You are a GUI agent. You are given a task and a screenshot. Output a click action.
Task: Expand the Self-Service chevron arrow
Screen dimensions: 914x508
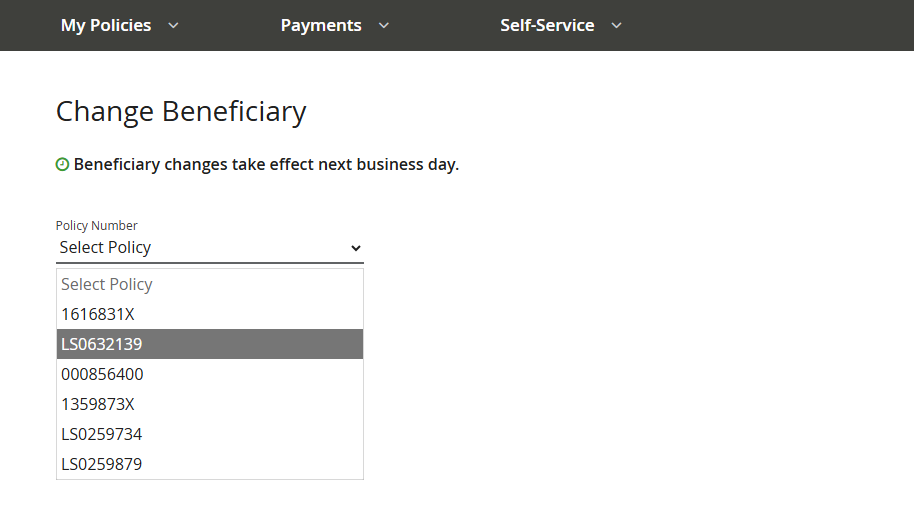click(x=616, y=26)
